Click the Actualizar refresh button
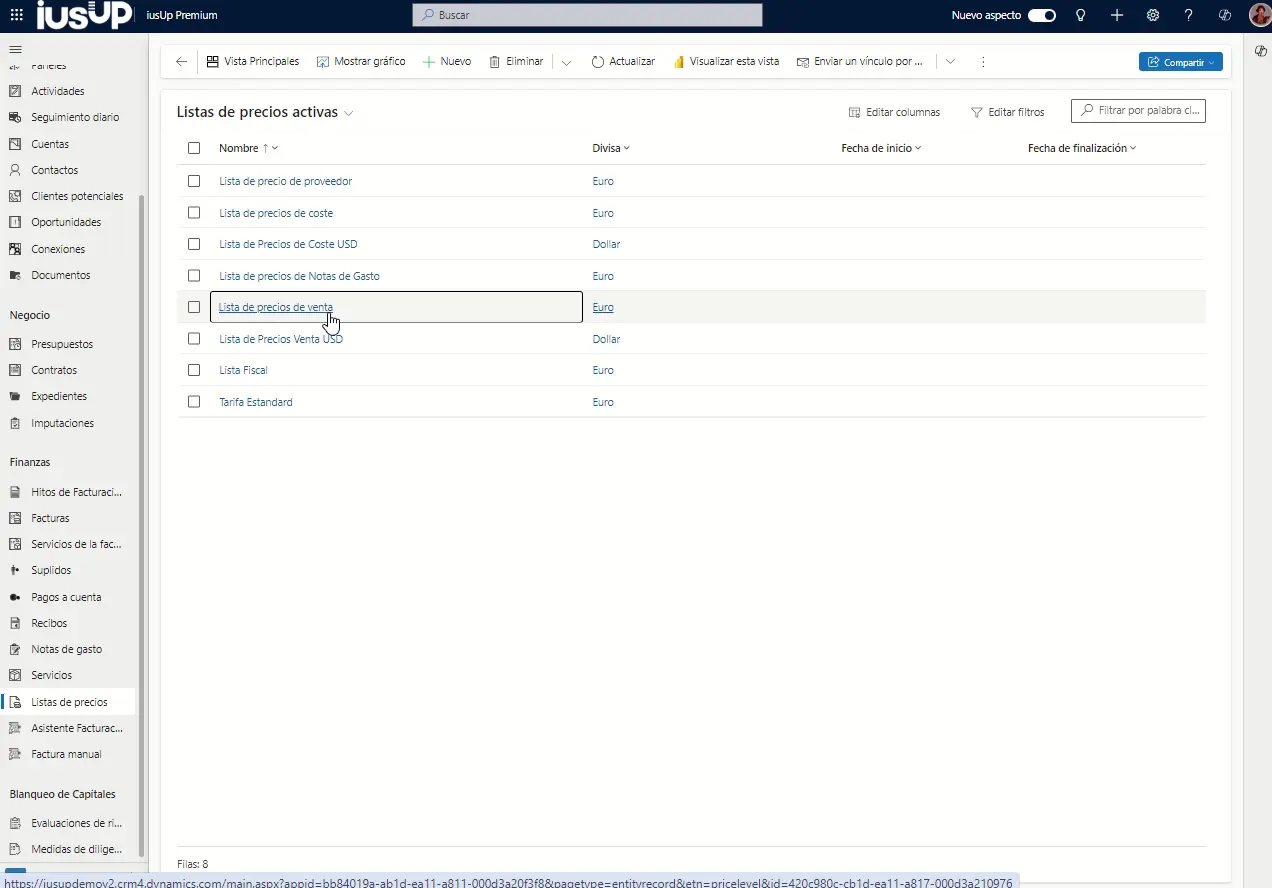The width and height of the screenshot is (1272, 888). point(623,61)
